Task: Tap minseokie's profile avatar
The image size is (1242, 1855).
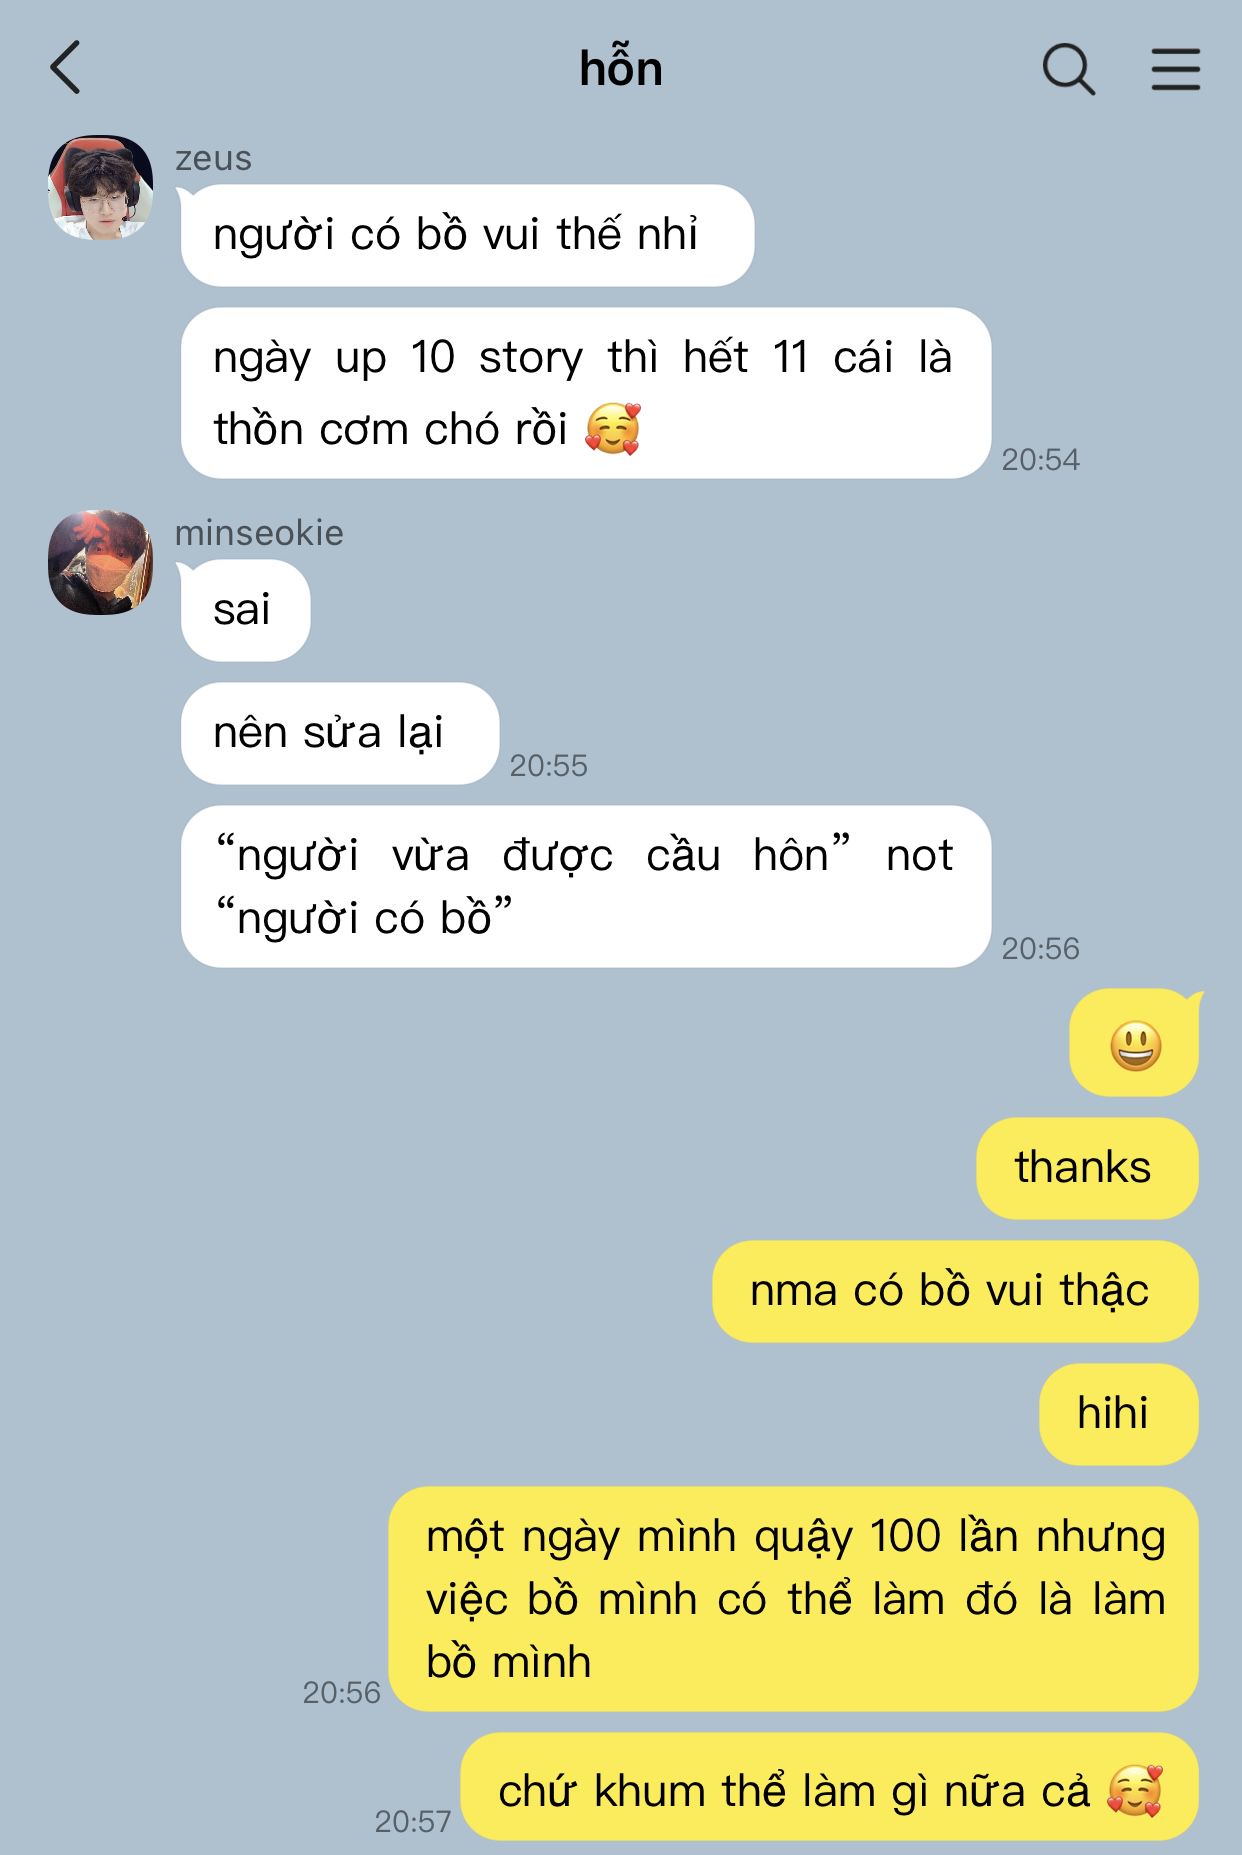Action: [x=100, y=562]
